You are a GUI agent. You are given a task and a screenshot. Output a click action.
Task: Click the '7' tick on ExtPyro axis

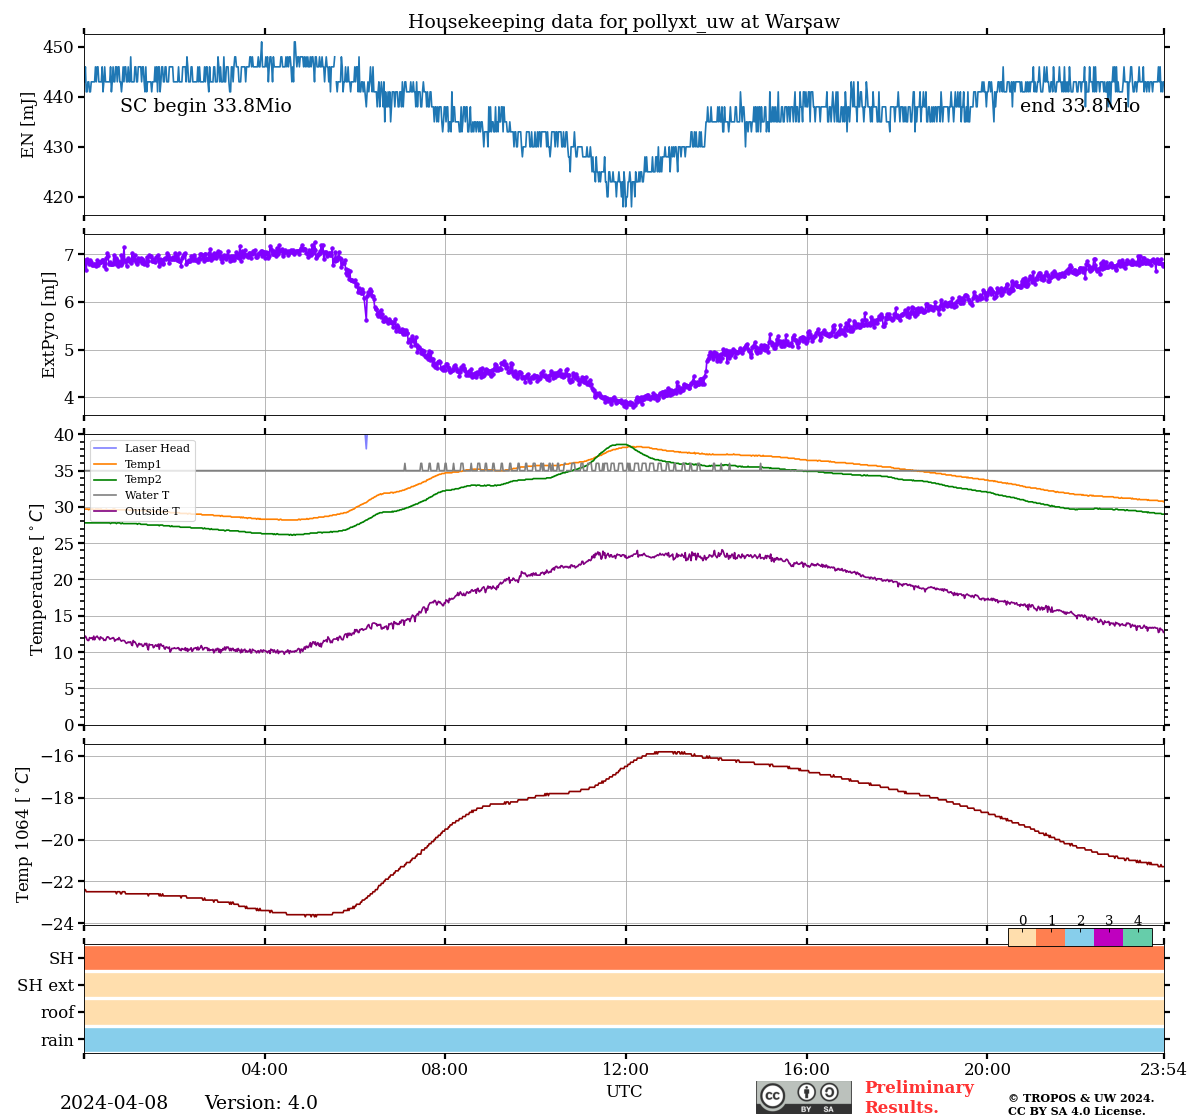click(x=69, y=255)
